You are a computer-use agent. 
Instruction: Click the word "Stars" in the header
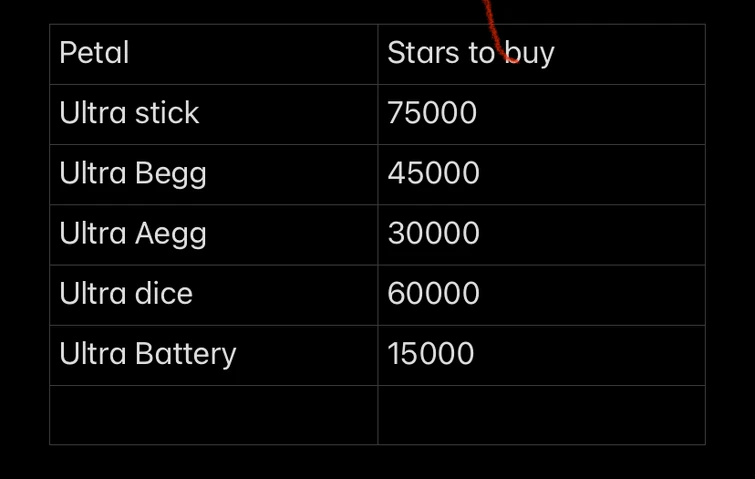pos(423,53)
